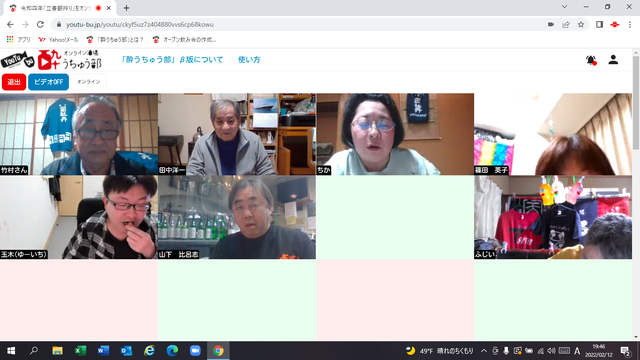
Task: Click IME input mode A indicator
Action: (577, 351)
